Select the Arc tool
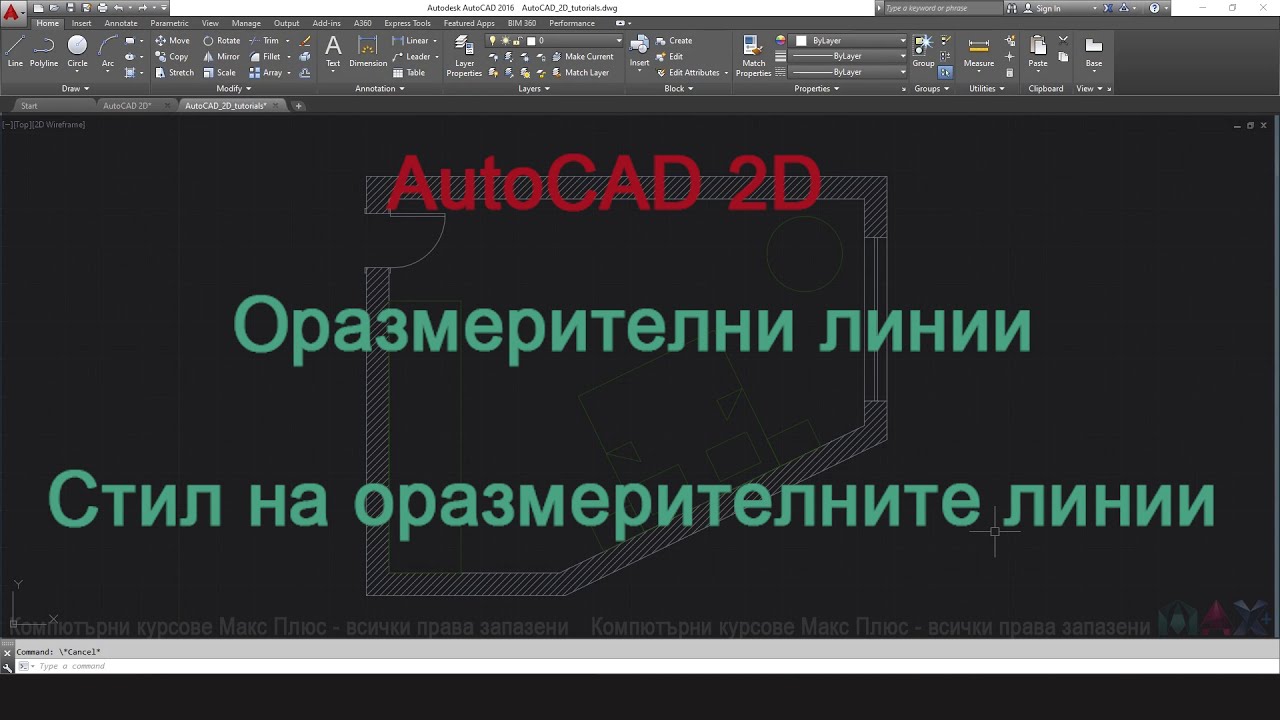The image size is (1280, 720). pos(108,51)
